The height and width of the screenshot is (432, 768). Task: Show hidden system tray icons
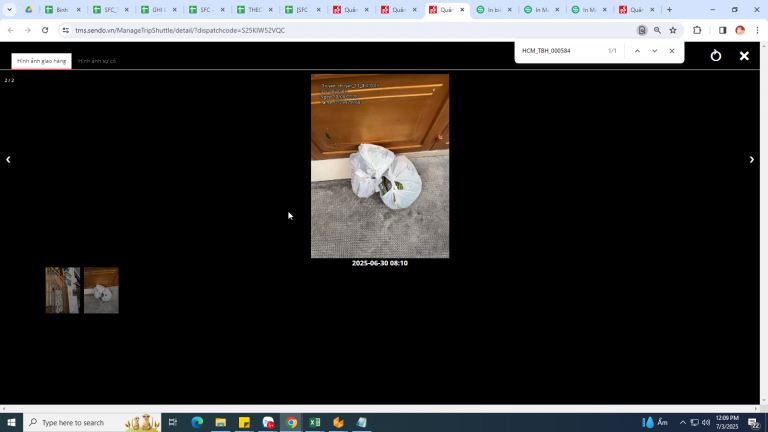click(x=683, y=422)
